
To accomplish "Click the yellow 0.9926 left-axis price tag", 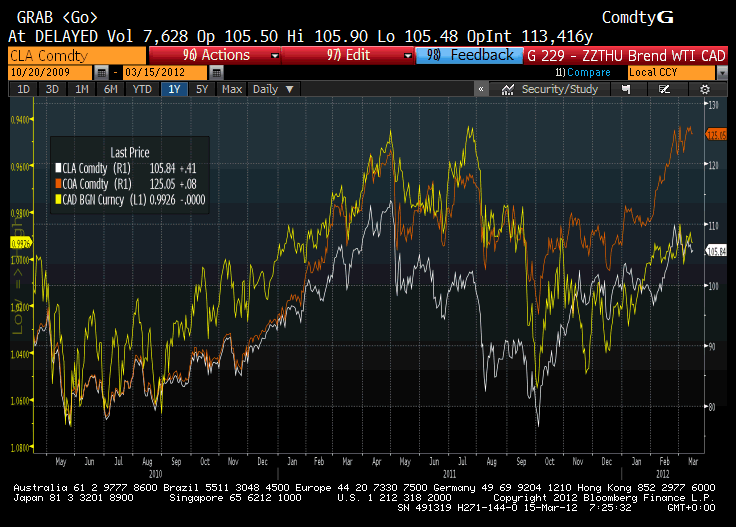I will (21, 243).
